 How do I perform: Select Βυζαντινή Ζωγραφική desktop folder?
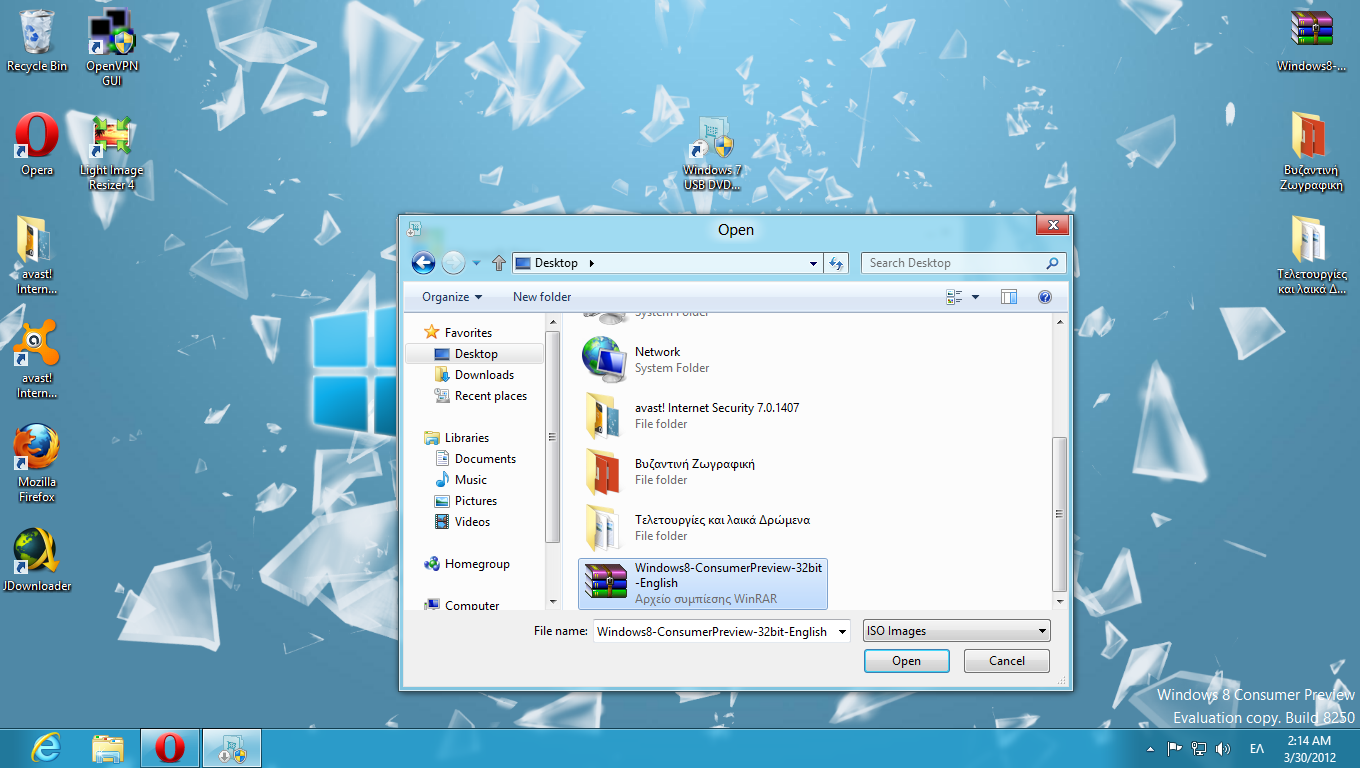coord(1312,150)
